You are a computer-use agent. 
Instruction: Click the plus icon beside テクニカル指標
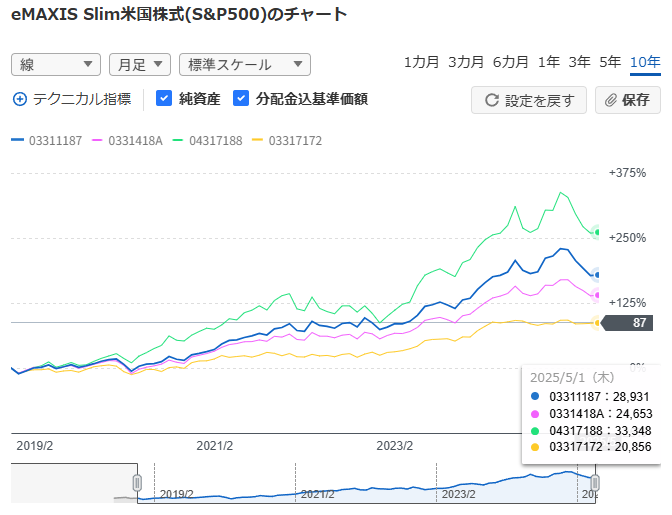click(20, 99)
